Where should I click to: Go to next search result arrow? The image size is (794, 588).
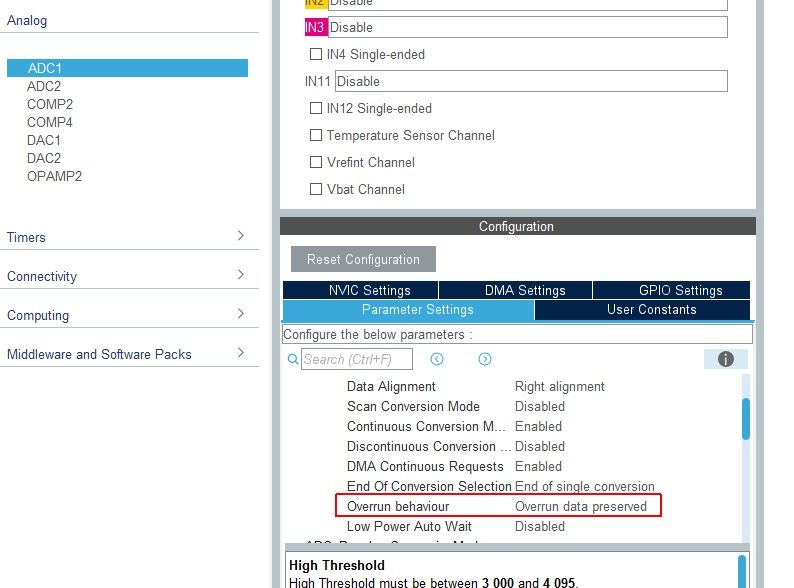click(x=485, y=359)
